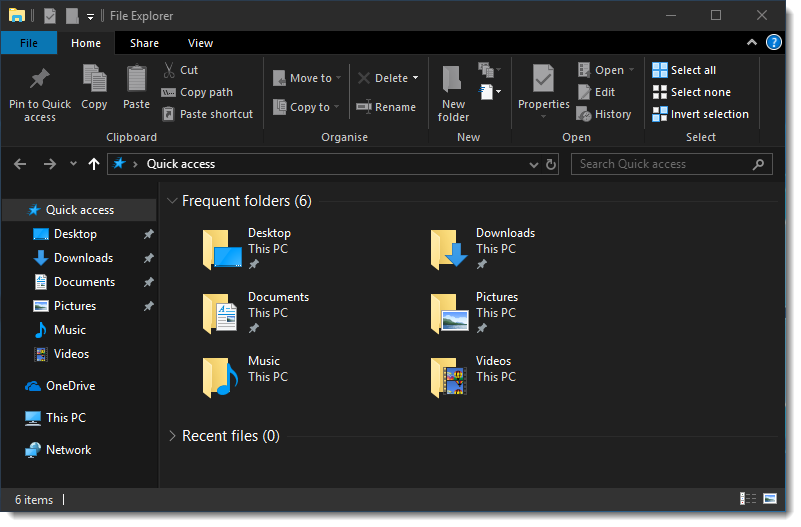
Task: Open the Documents folder in Frequent folders
Action: (255, 313)
